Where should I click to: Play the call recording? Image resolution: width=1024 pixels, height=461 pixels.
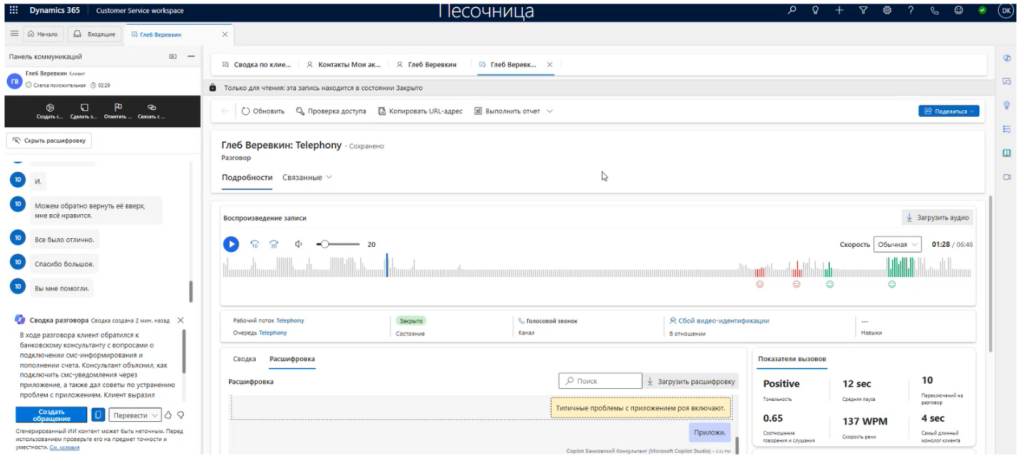(231, 244)
